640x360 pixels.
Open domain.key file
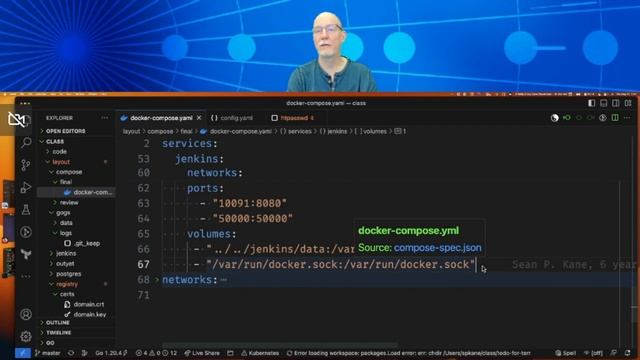[x=90, y=315]
